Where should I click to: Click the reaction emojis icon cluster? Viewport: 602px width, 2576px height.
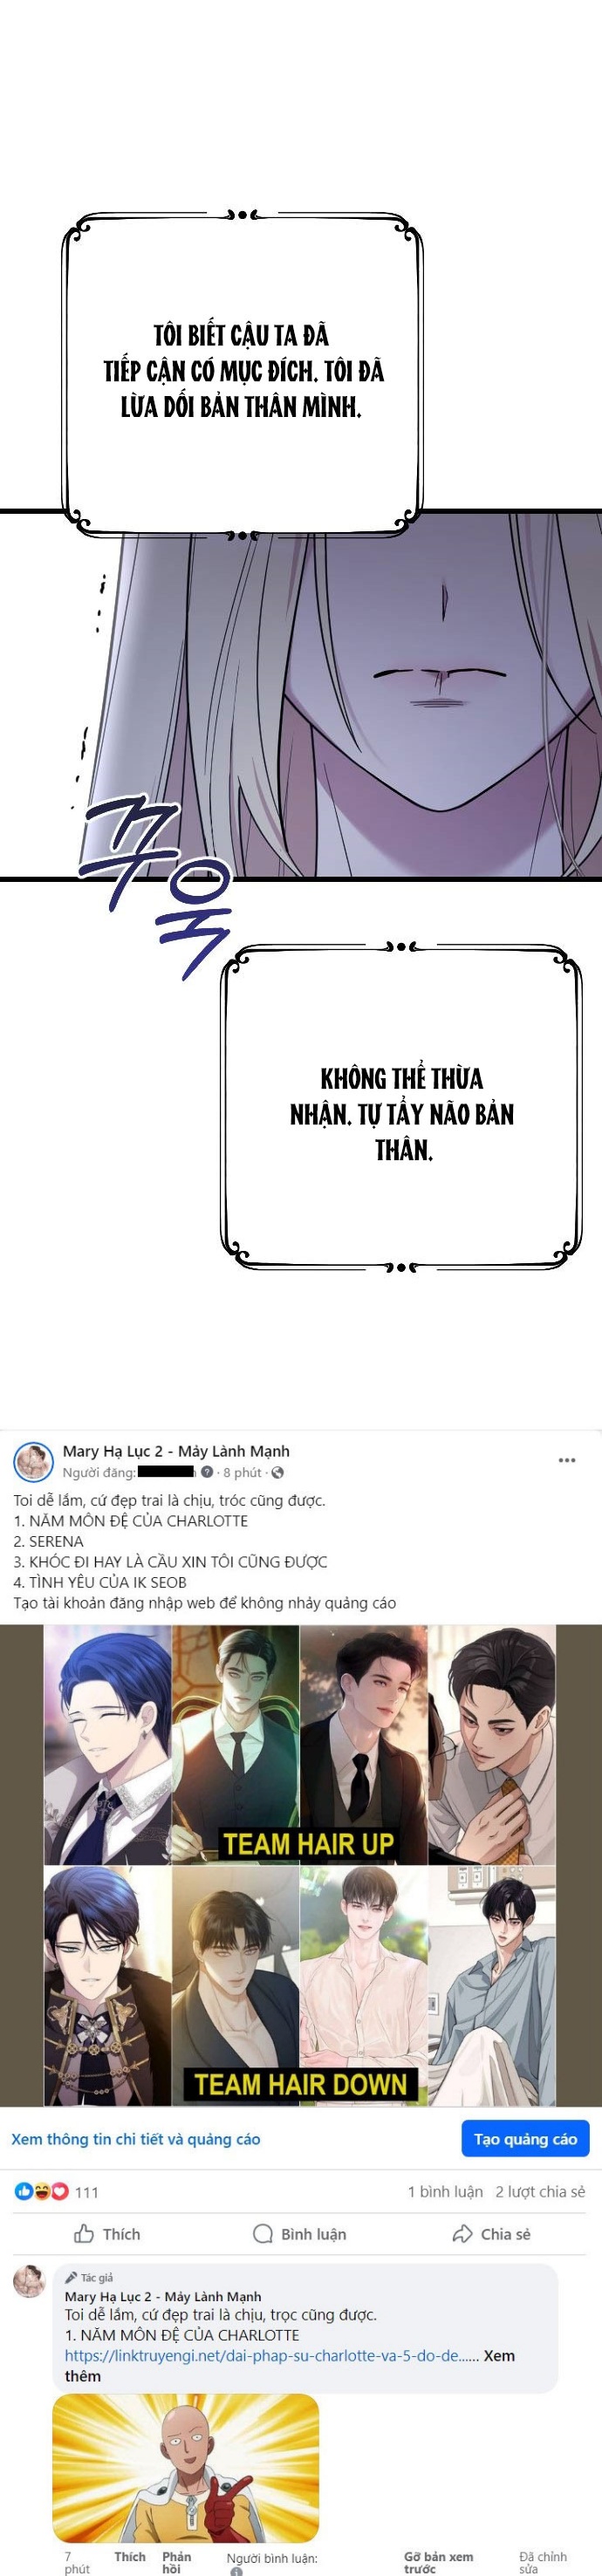click(x=42, y=2192)
